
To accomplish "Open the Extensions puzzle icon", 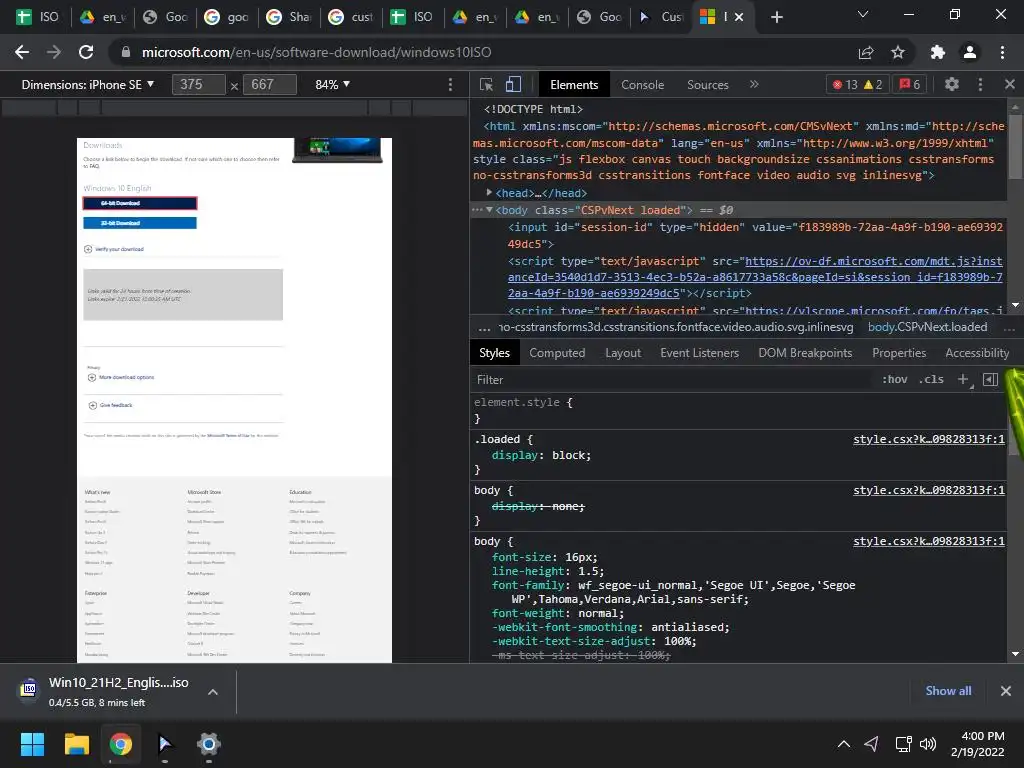I will pos(938,52).
